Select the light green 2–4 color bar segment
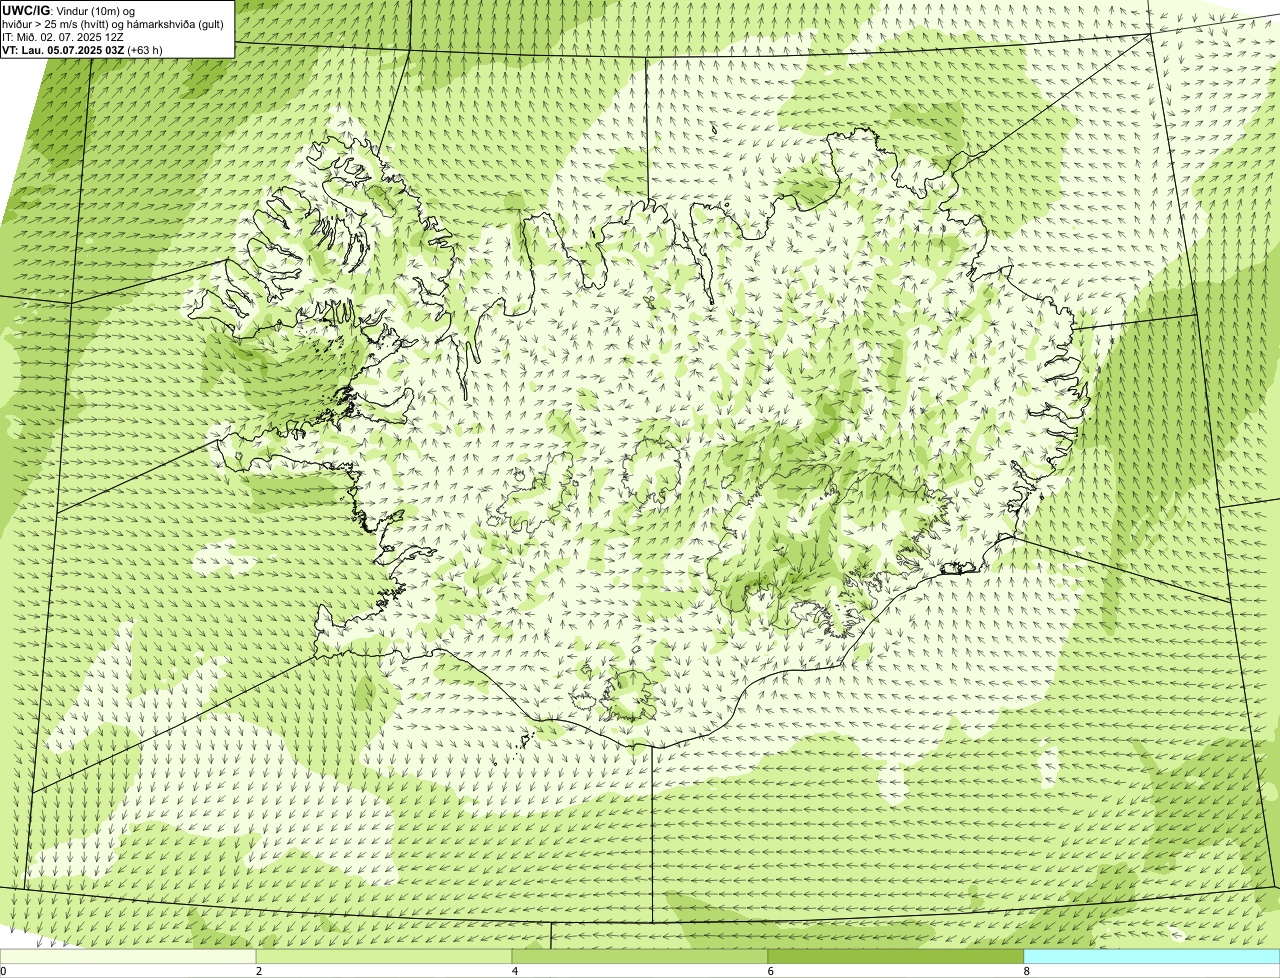Image resolution: width=1280 pixels, height=978 pixels. (384, 957)
